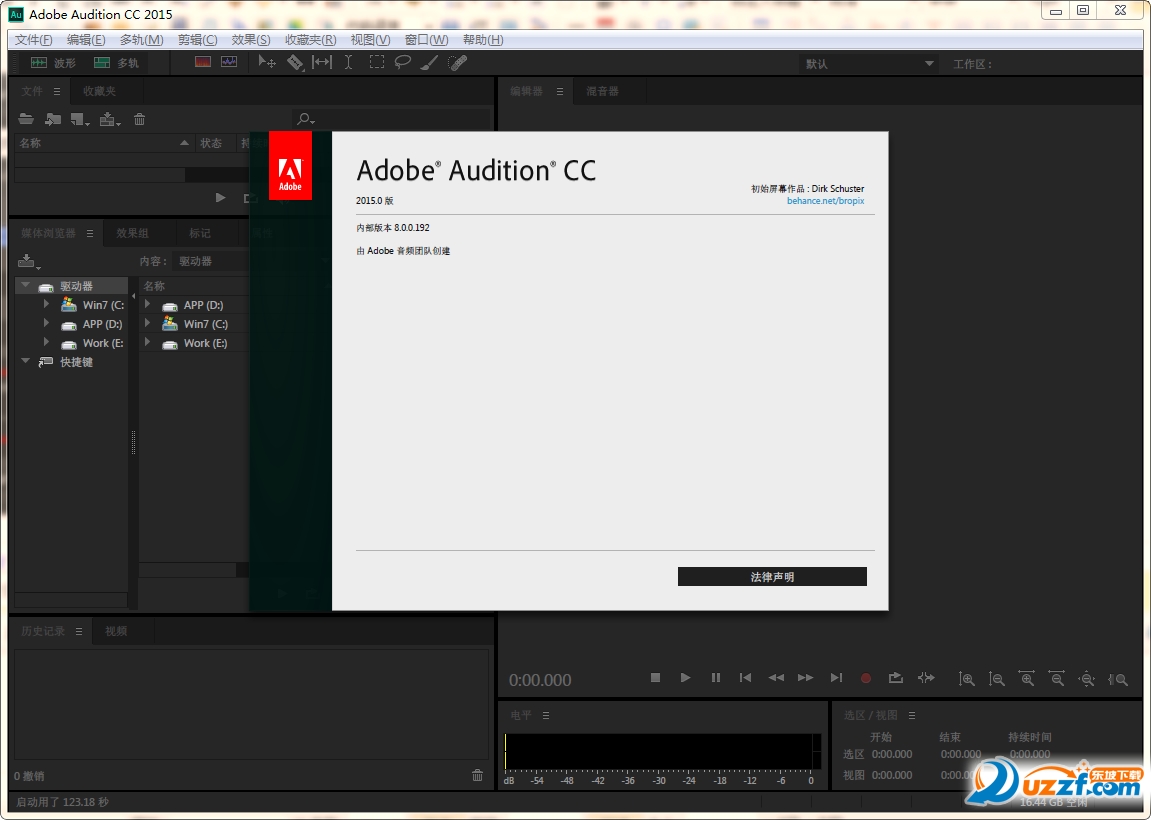The height and width of the screenshot is (820, 1151).
Task: Toggle the skip selection transport button
Action: (x=926, y=678)
